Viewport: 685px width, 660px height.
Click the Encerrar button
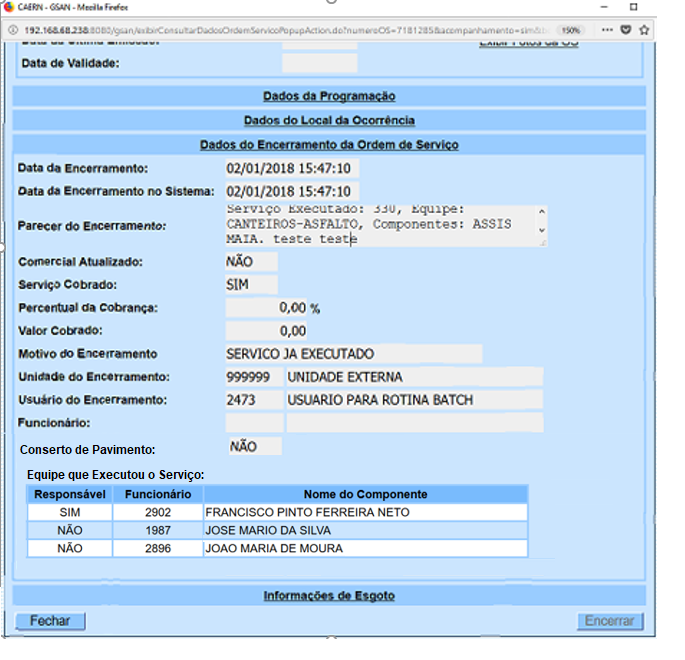point(609,621)
